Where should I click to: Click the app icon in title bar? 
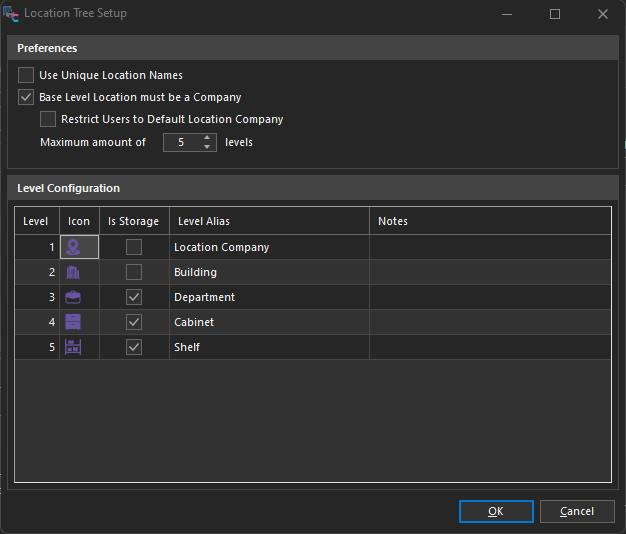click(11, 14)
